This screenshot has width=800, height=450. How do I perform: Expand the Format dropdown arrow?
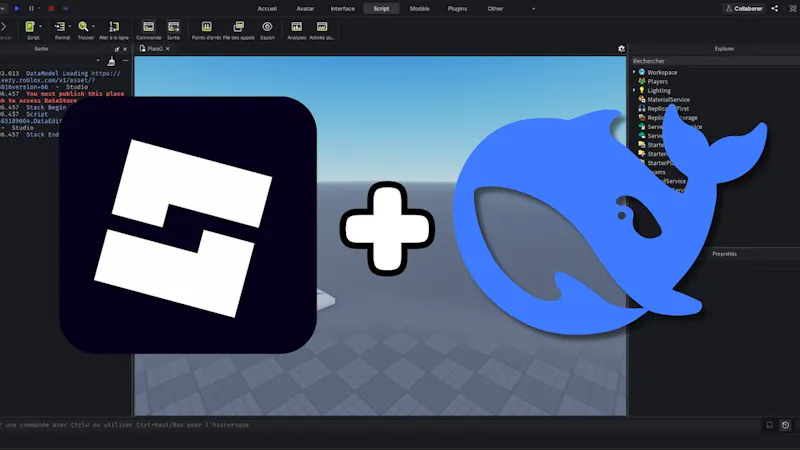click(x=70, y=27)
